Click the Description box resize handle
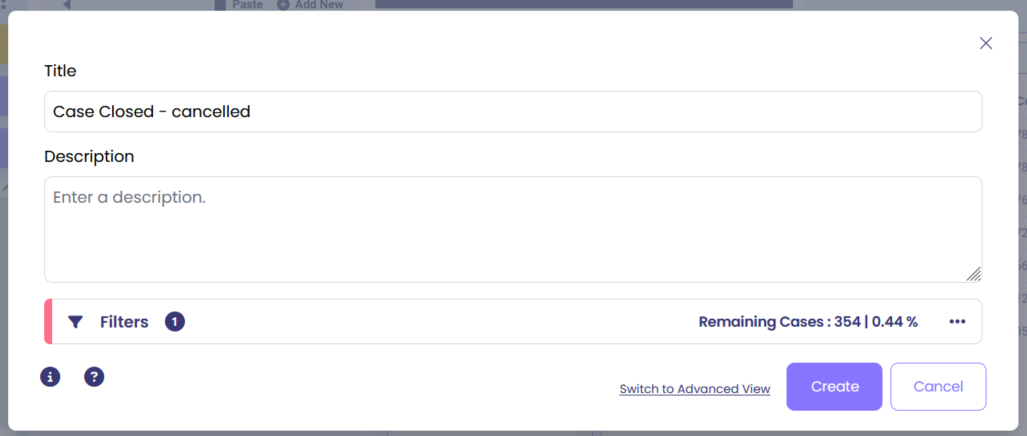 point(973,274)
